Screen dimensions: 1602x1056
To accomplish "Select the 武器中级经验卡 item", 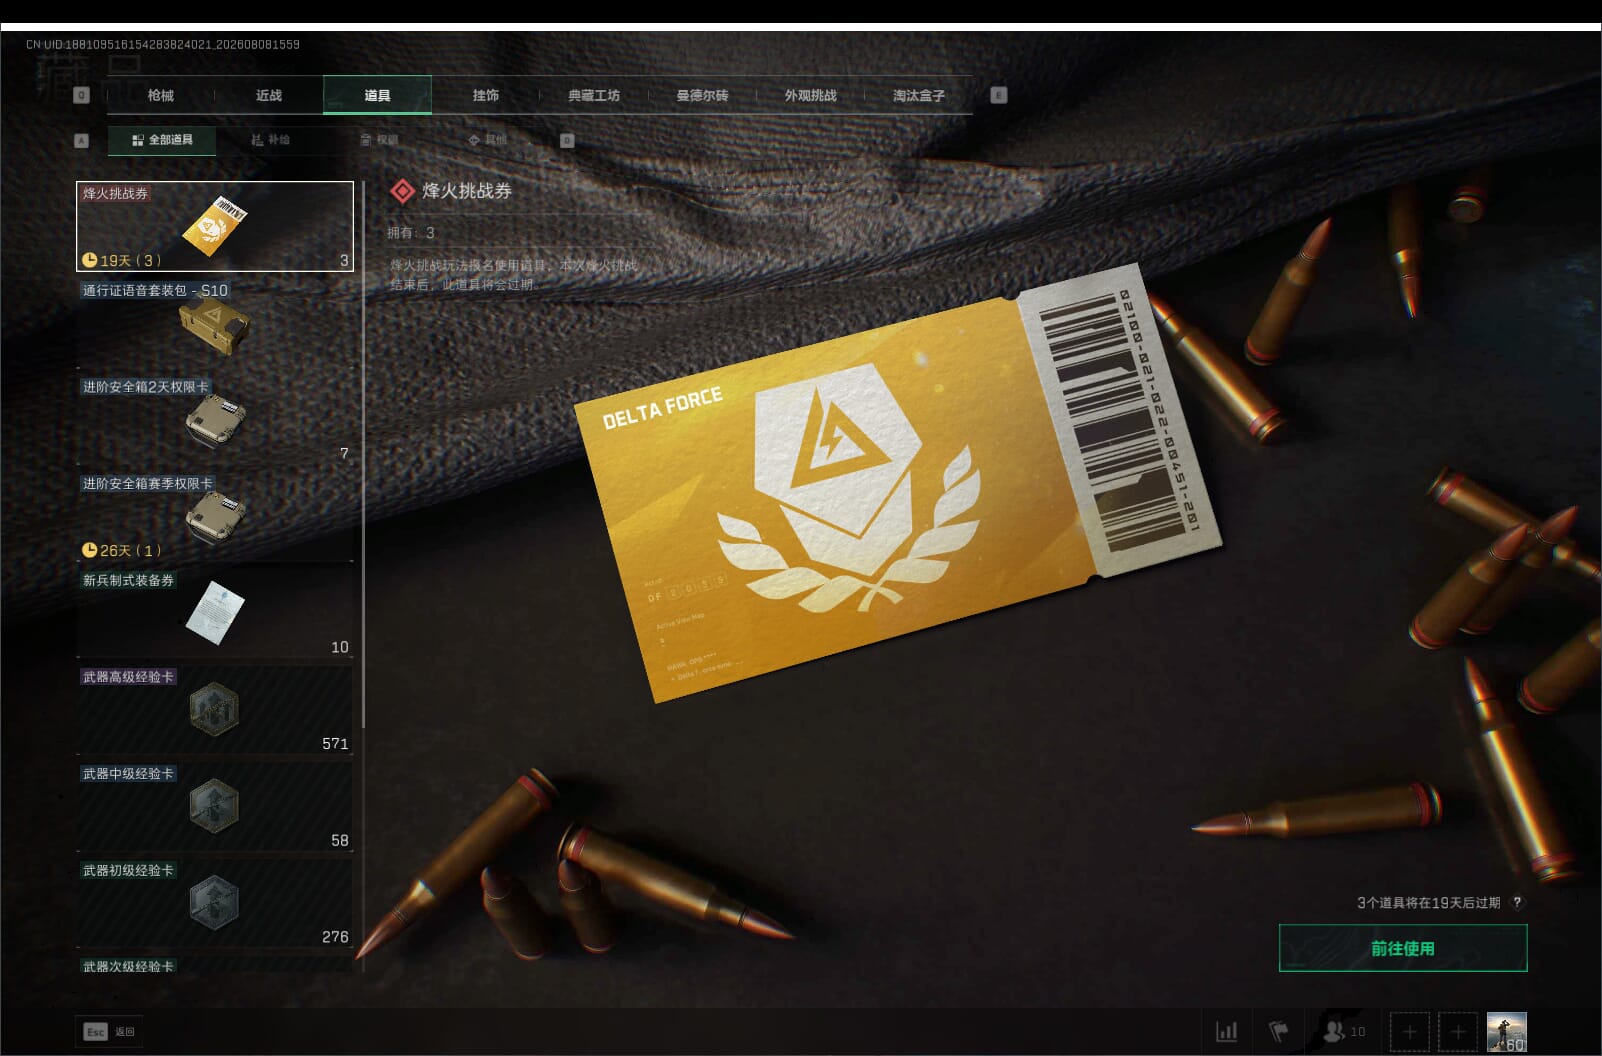I will 215,807.
